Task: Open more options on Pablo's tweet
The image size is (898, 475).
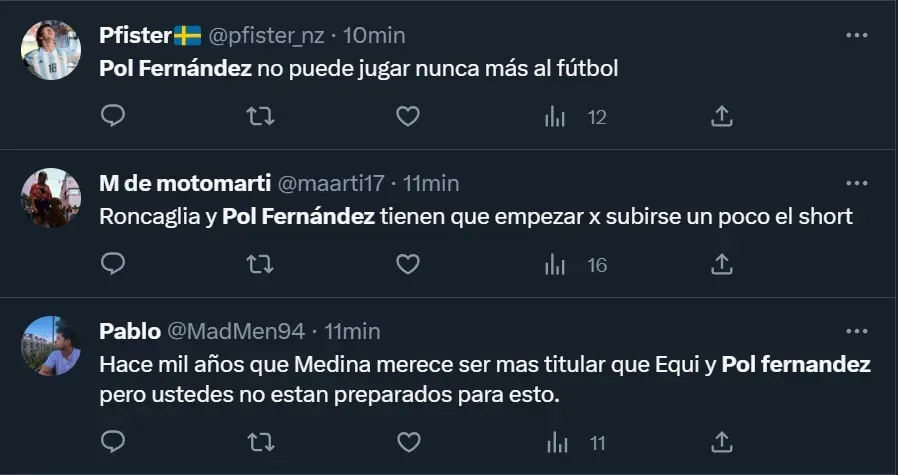Action: point(857,331)
